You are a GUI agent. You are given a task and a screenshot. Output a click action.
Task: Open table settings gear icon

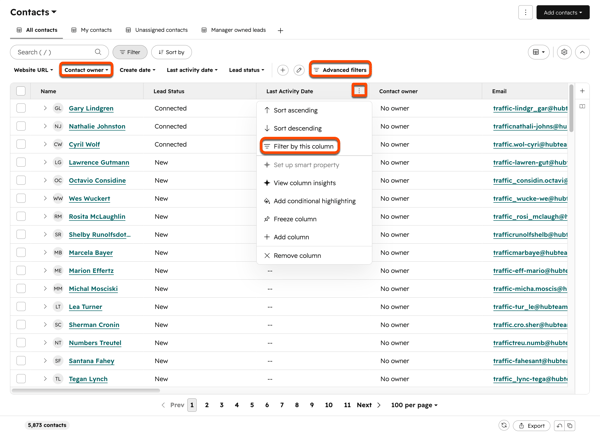564,52
